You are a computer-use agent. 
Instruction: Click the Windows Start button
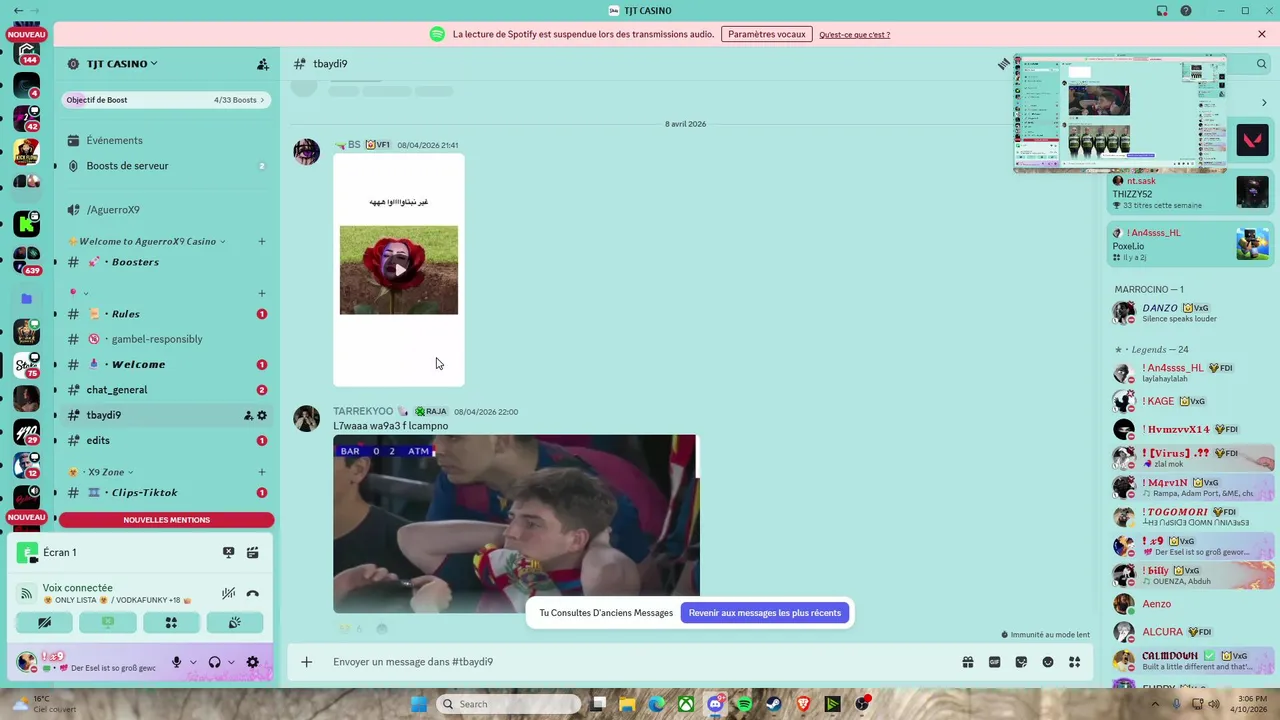420,704
